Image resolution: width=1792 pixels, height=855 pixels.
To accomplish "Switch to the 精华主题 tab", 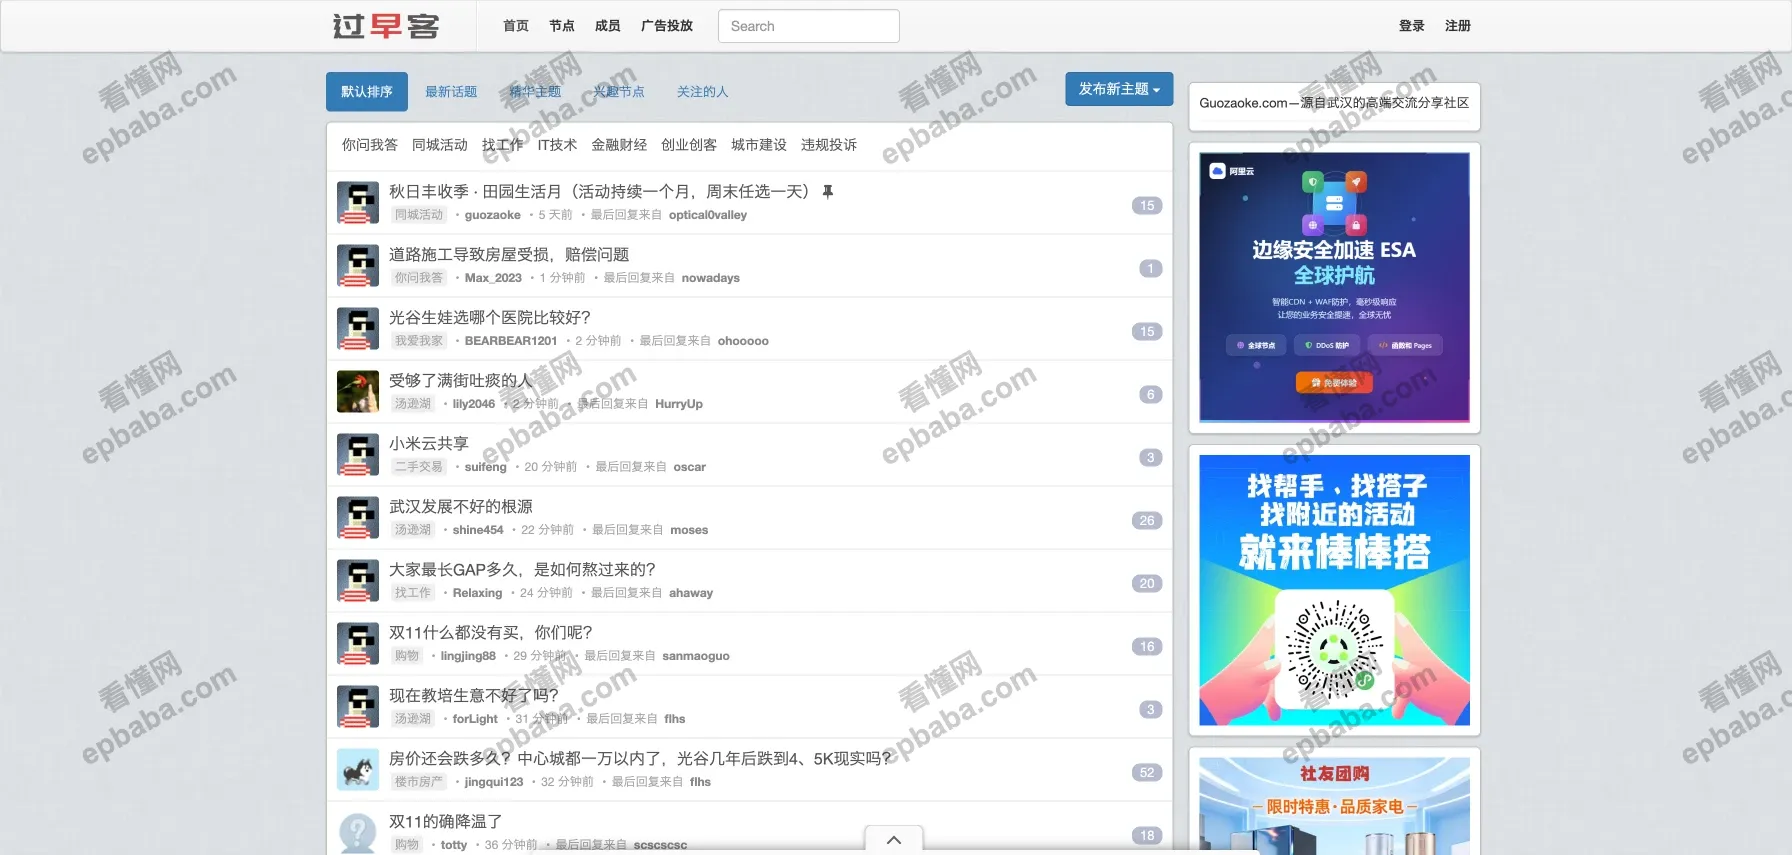I will 535,91.
